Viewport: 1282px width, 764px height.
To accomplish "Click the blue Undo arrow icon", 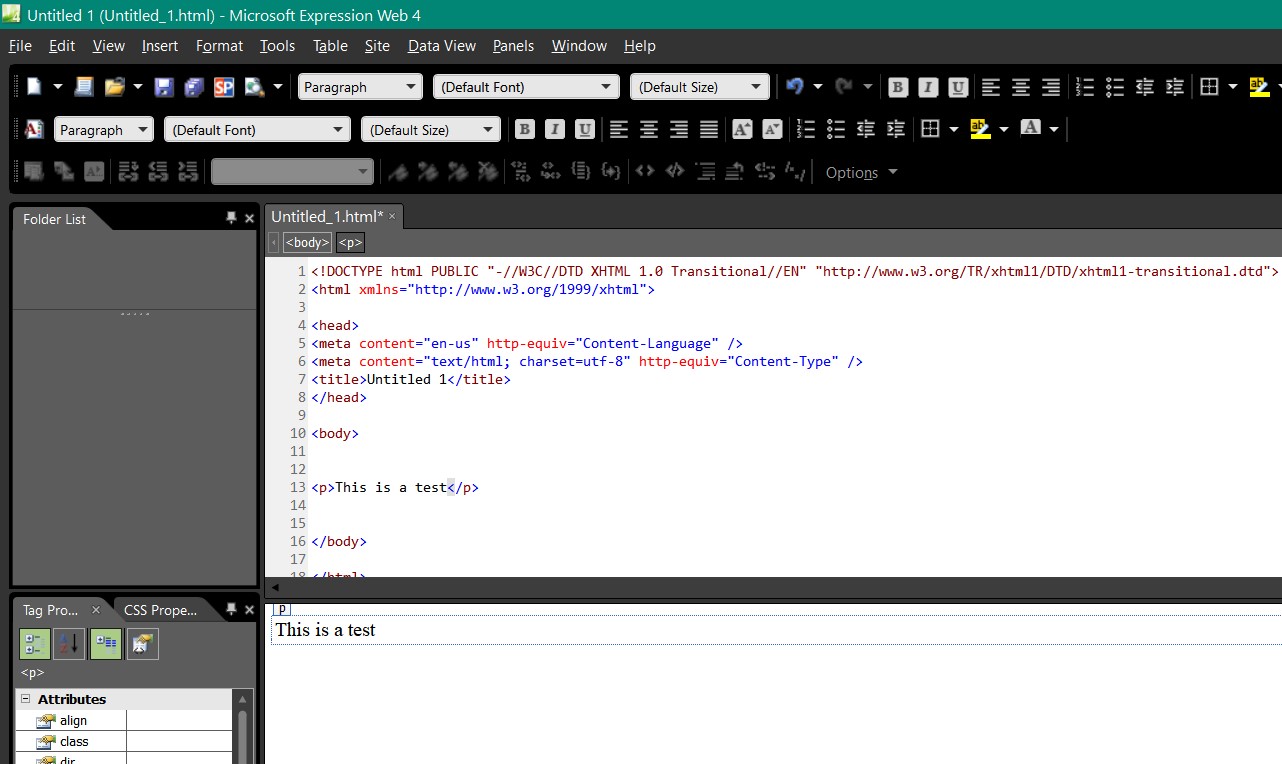I will tap(795, 87).
